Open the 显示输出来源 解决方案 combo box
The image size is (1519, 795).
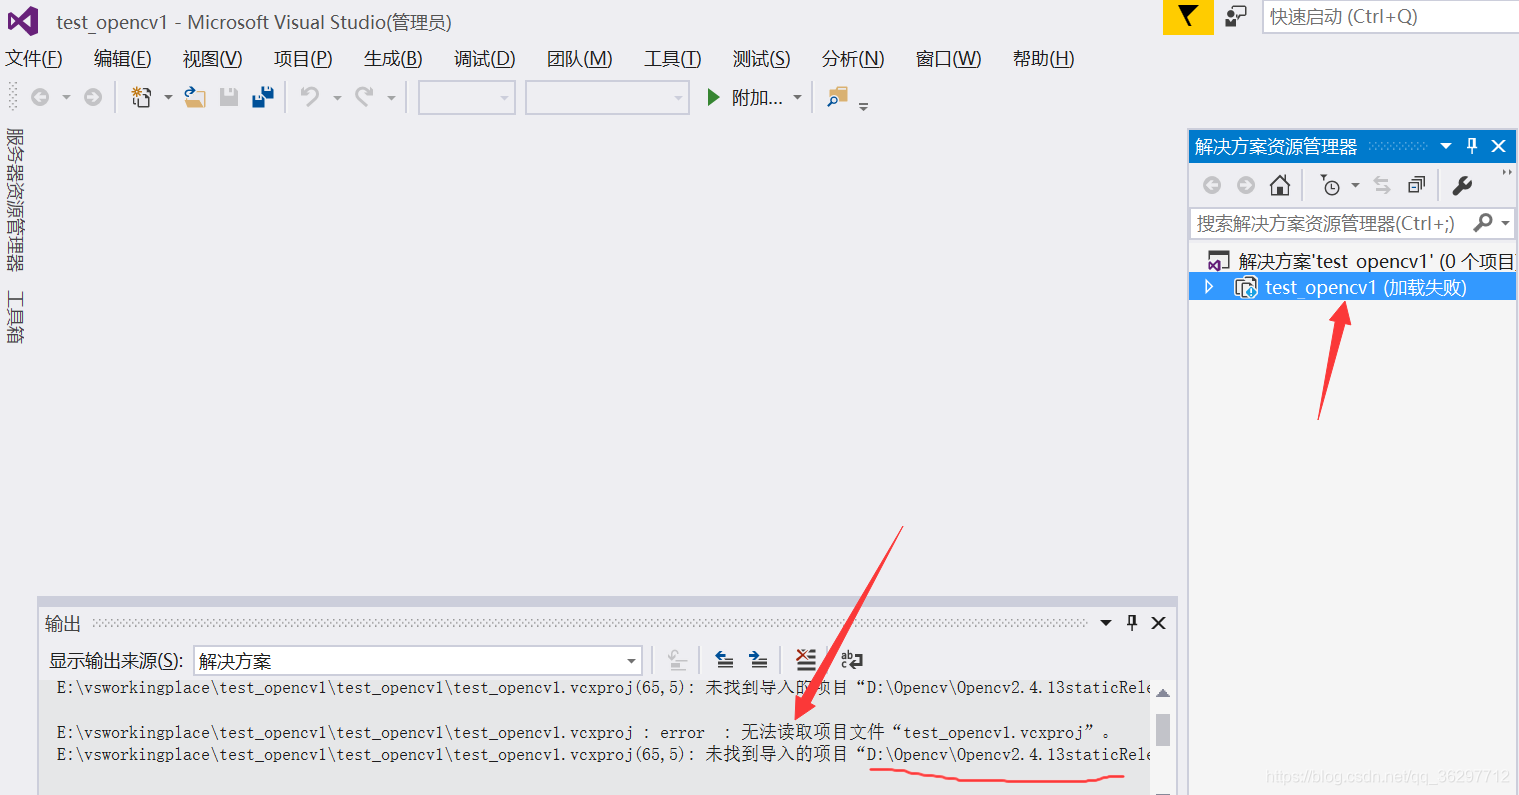[x=417, y=661]
